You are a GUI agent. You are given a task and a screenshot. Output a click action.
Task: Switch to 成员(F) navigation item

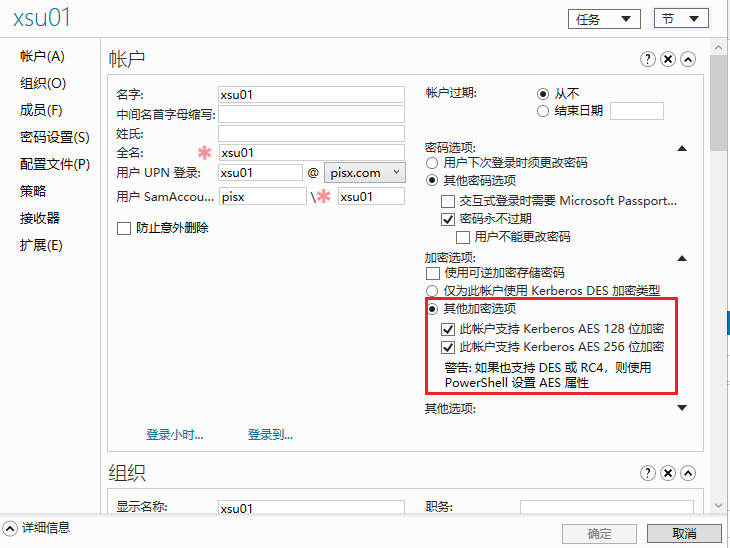[41, 110]
